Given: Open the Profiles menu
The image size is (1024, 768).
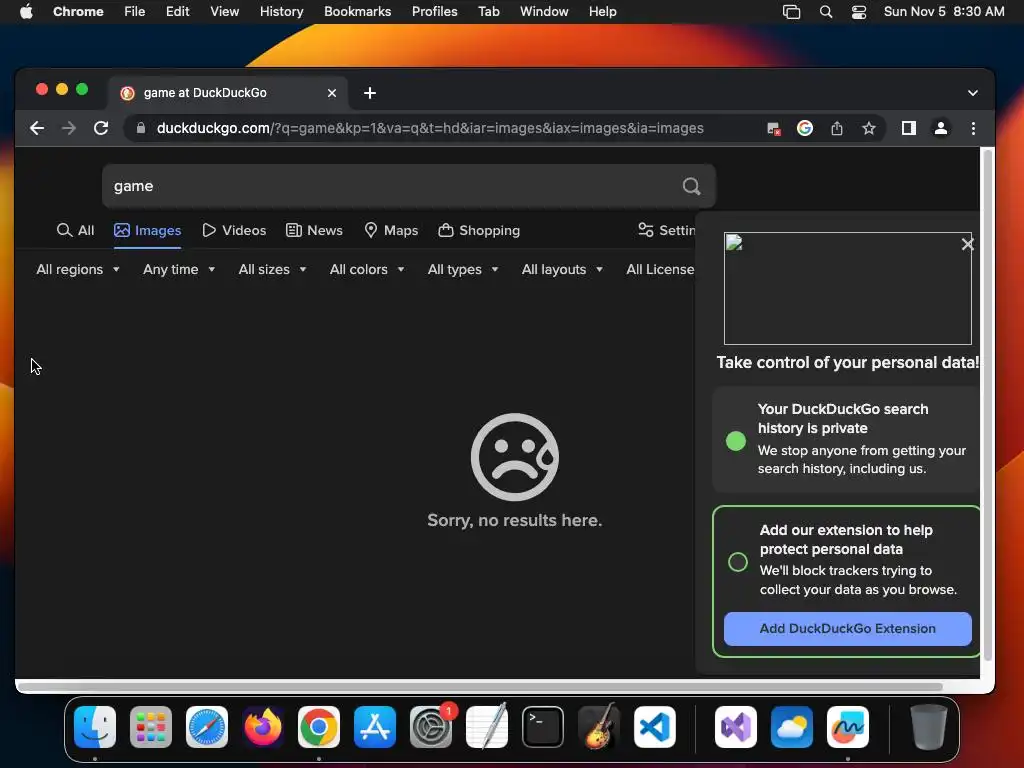Looking at the screenshot, I should [434, 12].
